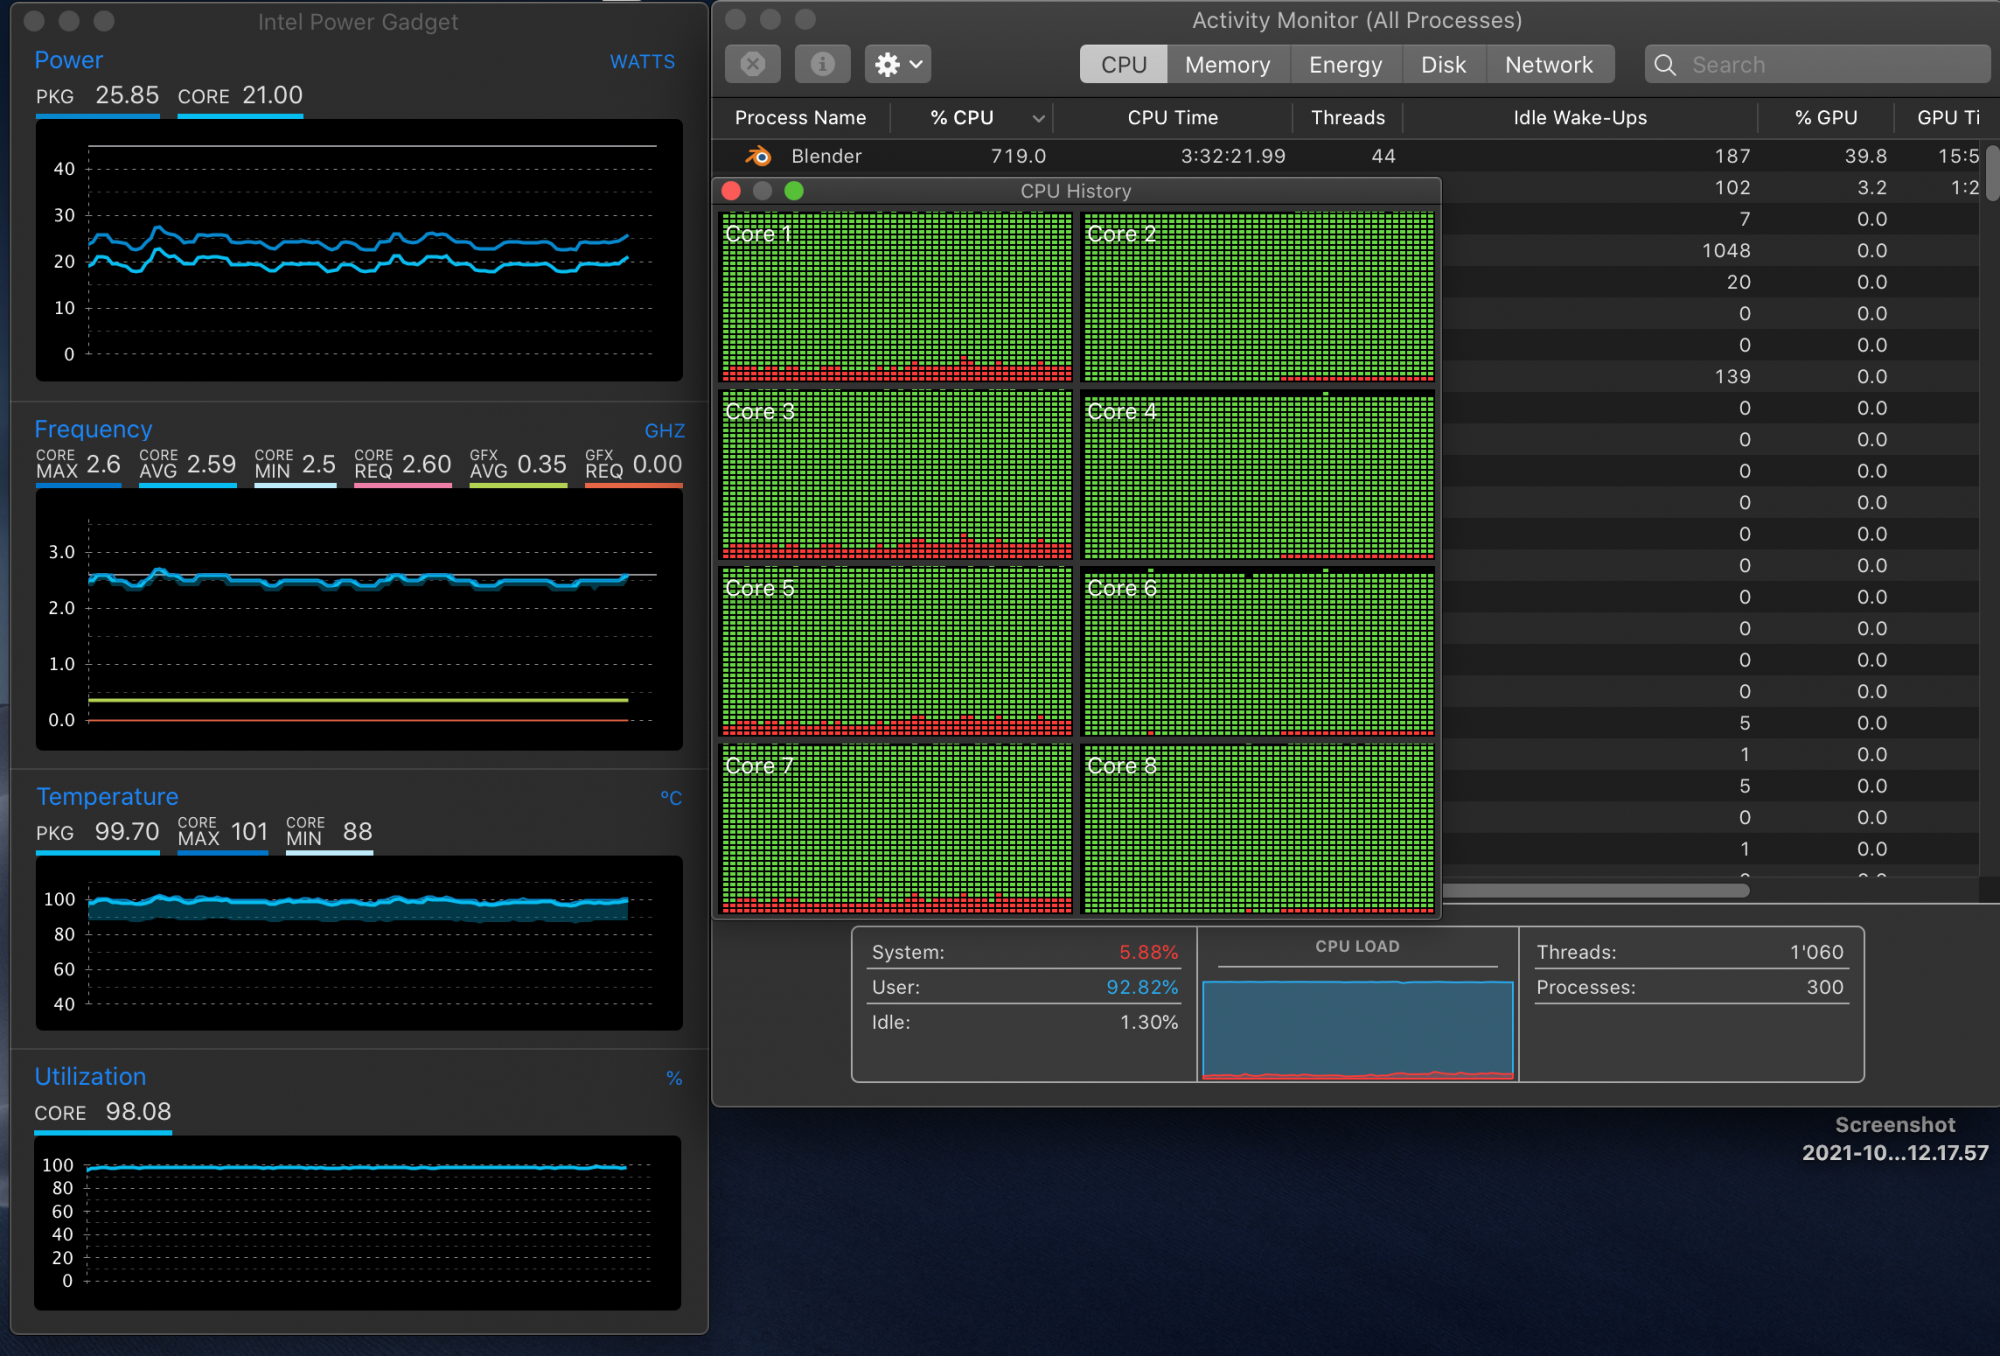
Task: Click the Blender 719.0 CPU value
Action: pos(1018,156)
